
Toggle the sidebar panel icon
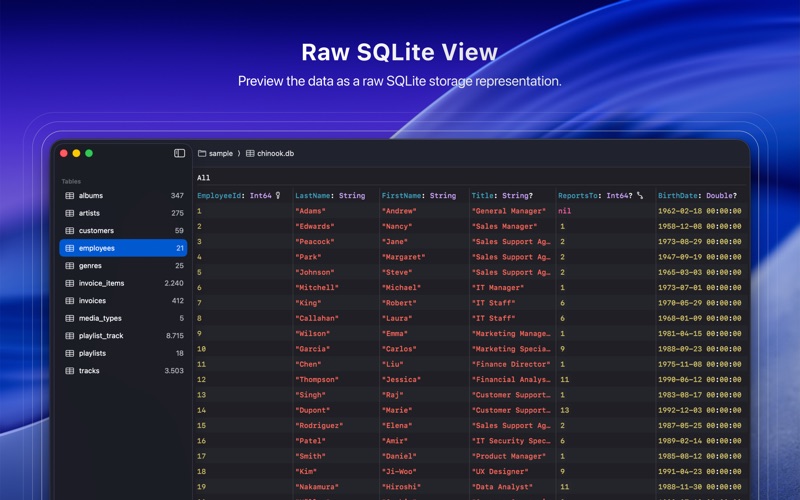point(179,153)
